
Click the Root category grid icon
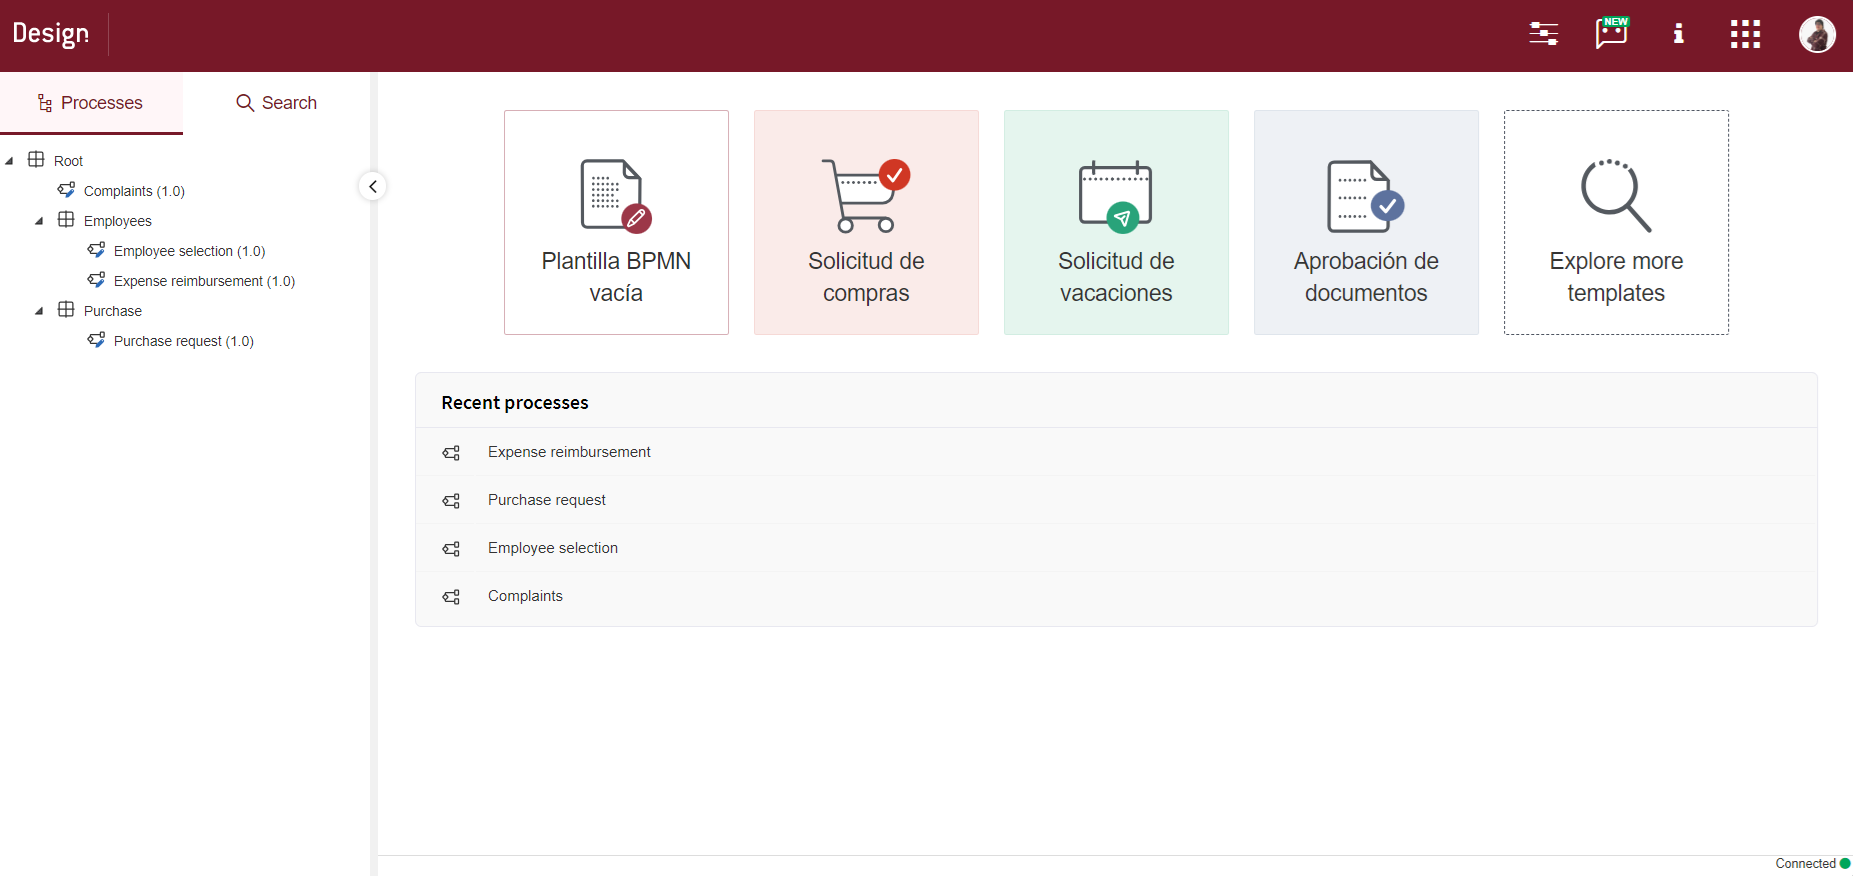(x=36, y=159)
